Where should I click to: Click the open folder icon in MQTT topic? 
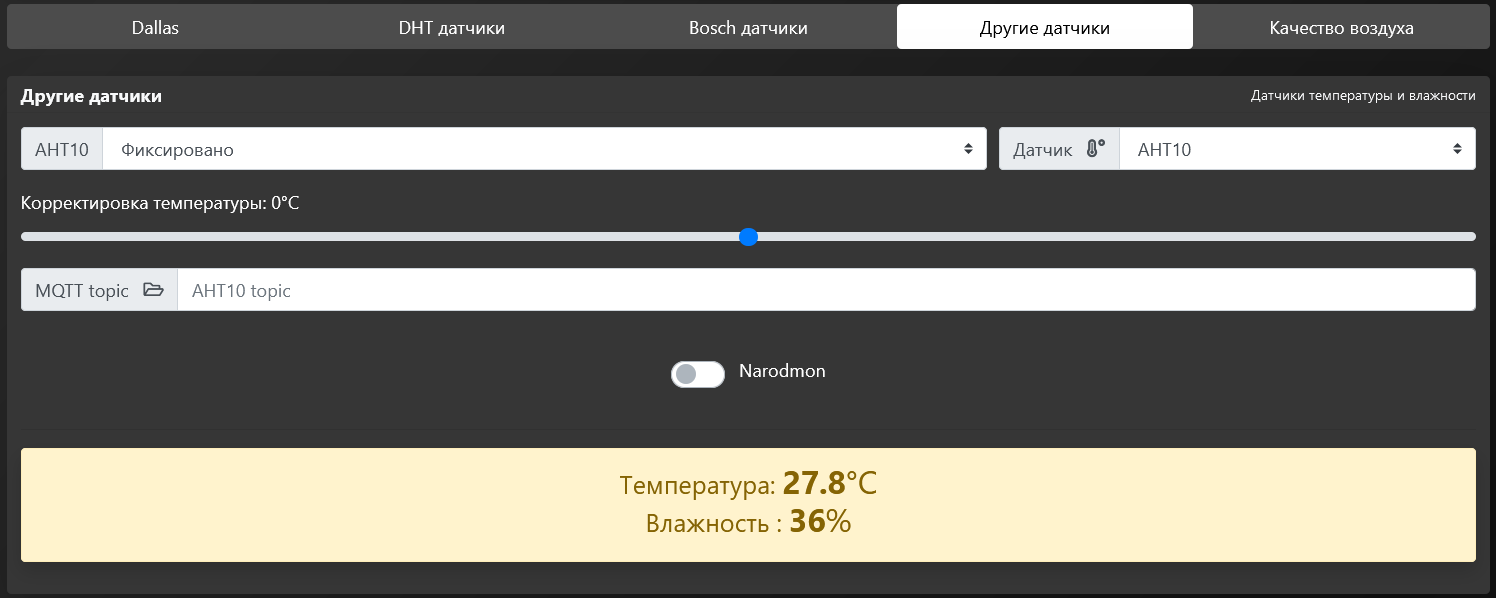point(153,290)
